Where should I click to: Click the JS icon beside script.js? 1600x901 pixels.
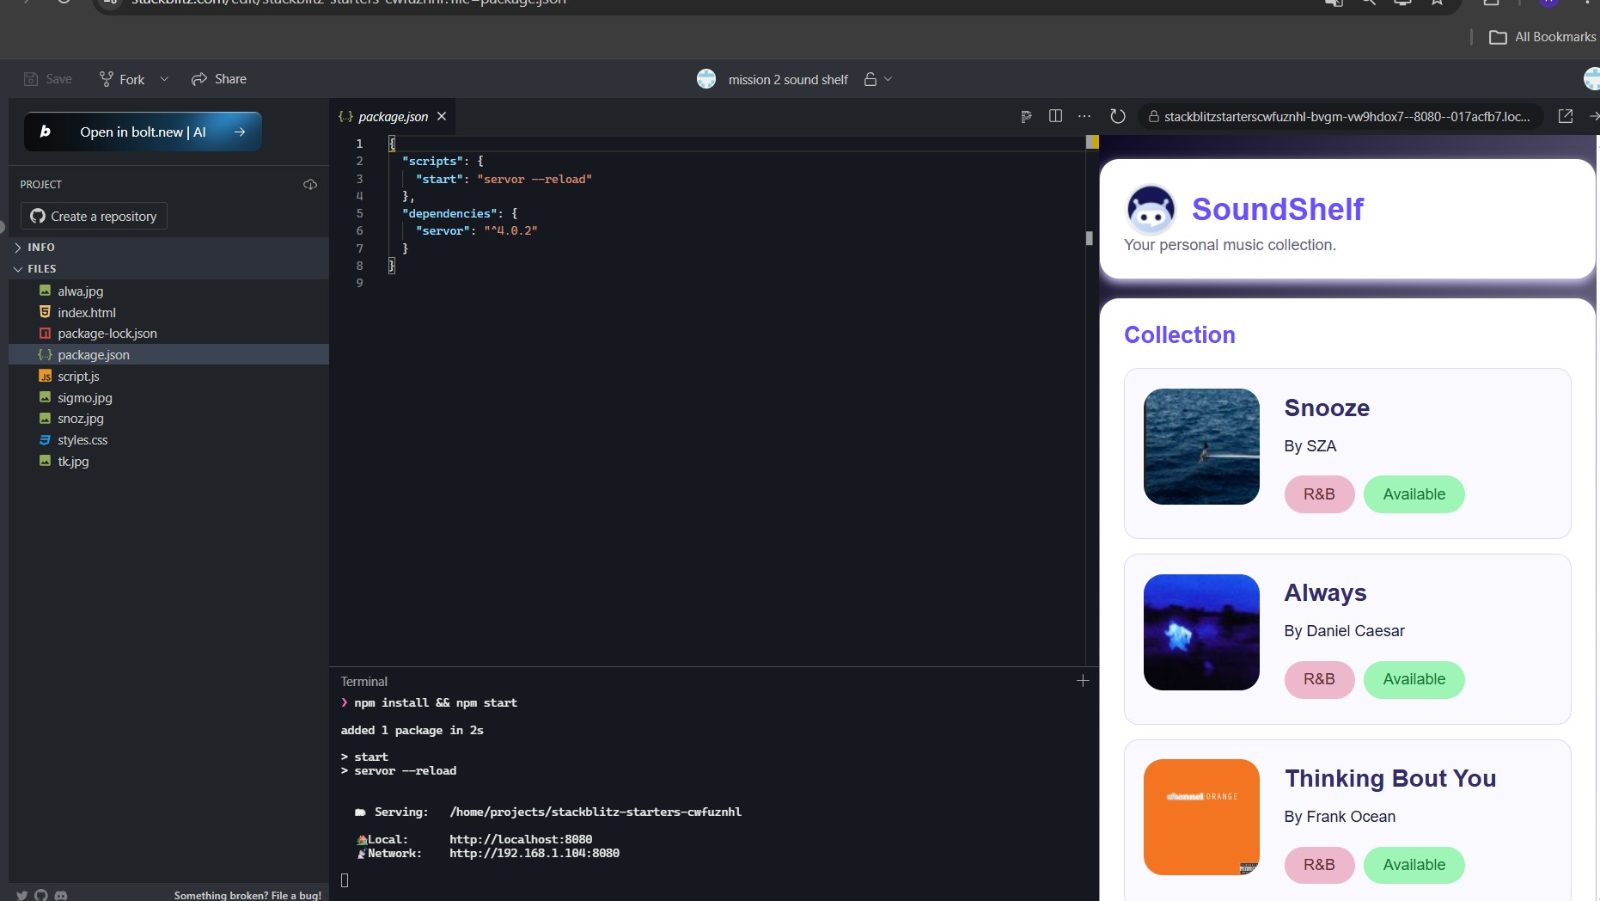45,376
